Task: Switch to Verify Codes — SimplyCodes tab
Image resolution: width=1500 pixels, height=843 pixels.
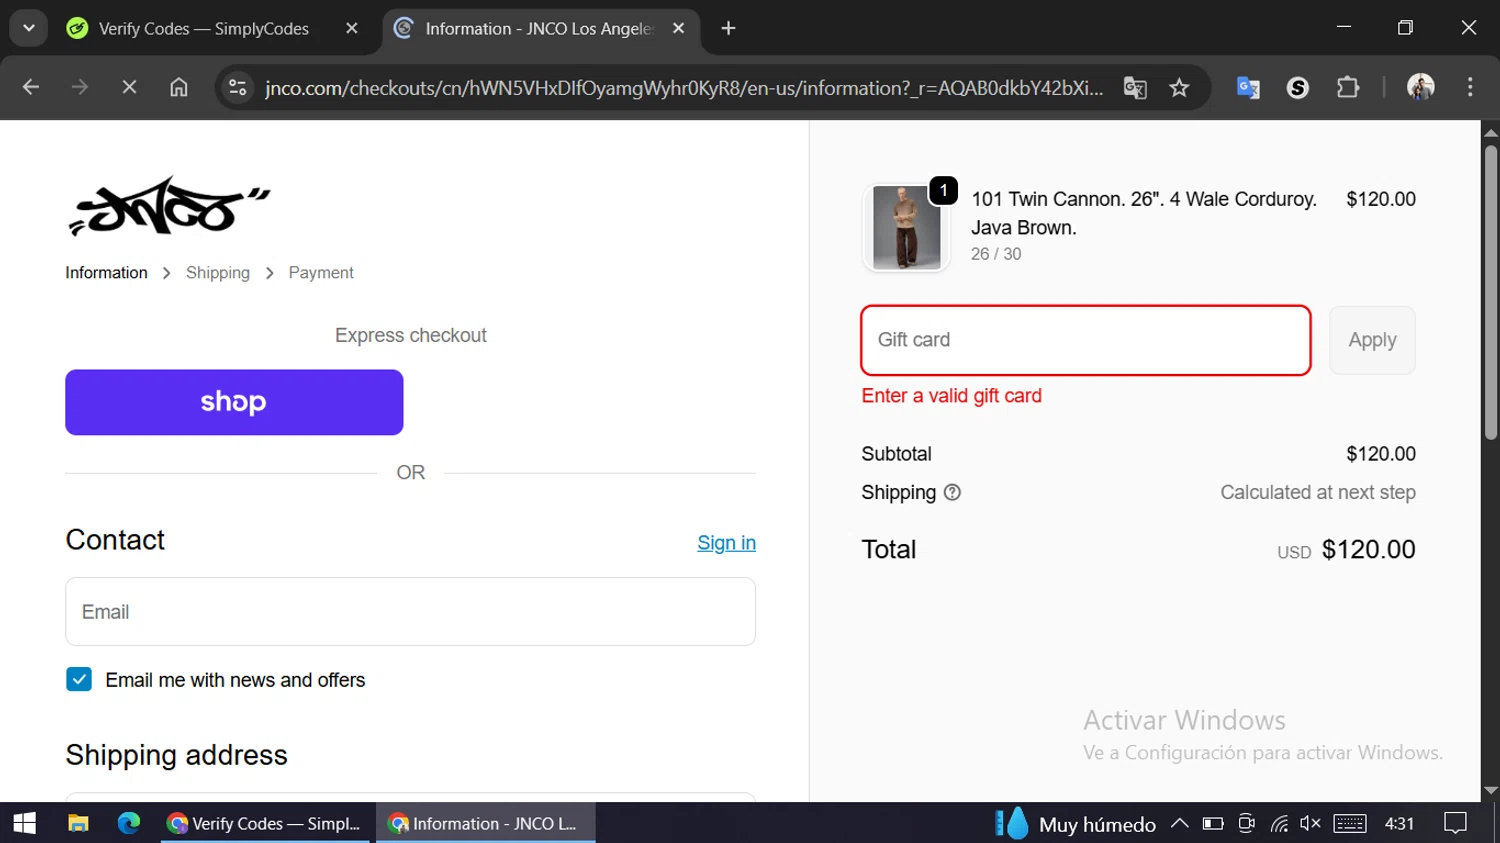Action: [204, 29]
